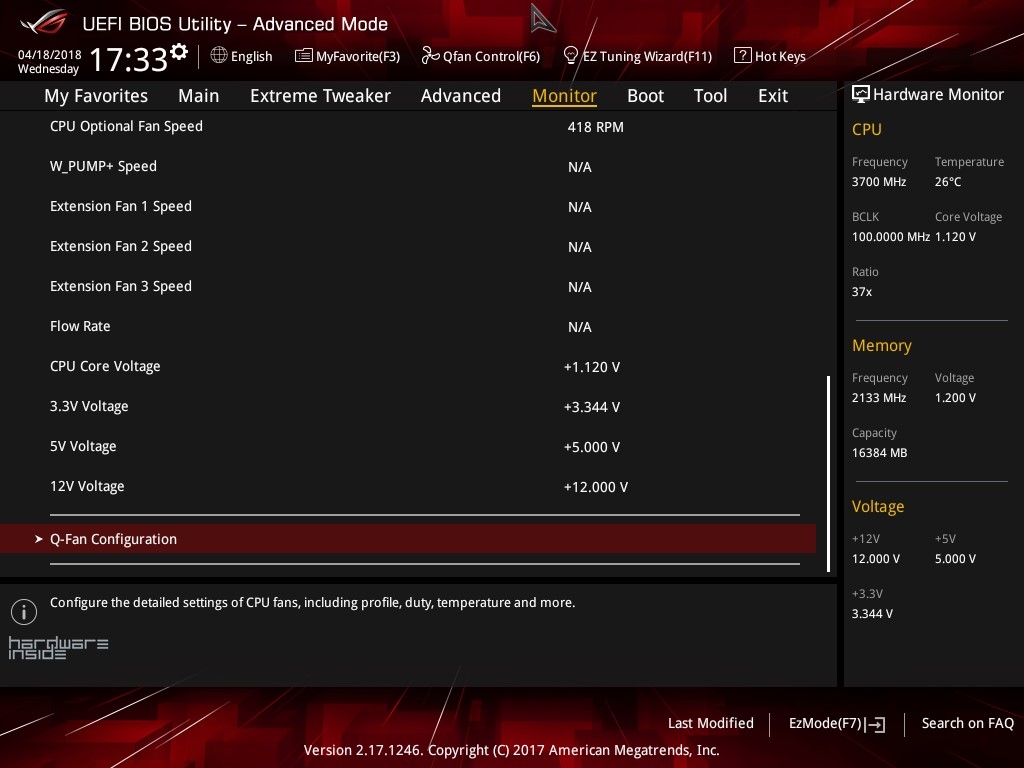Click the 37x ratio reading
This screenshot has width=1024, height=768.
(x=861, y=291)
